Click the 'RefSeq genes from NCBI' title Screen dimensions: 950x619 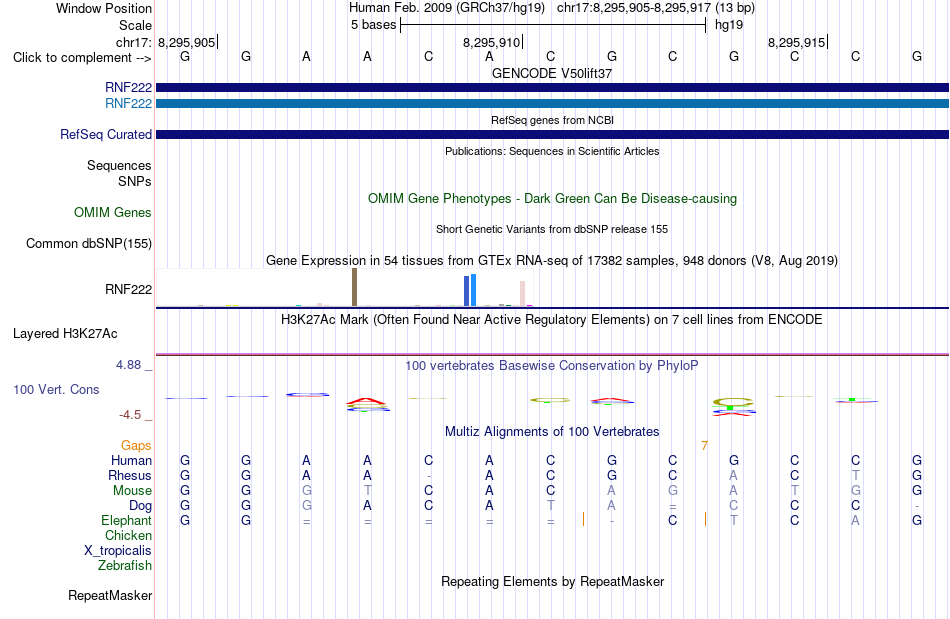tap(552, 120)
